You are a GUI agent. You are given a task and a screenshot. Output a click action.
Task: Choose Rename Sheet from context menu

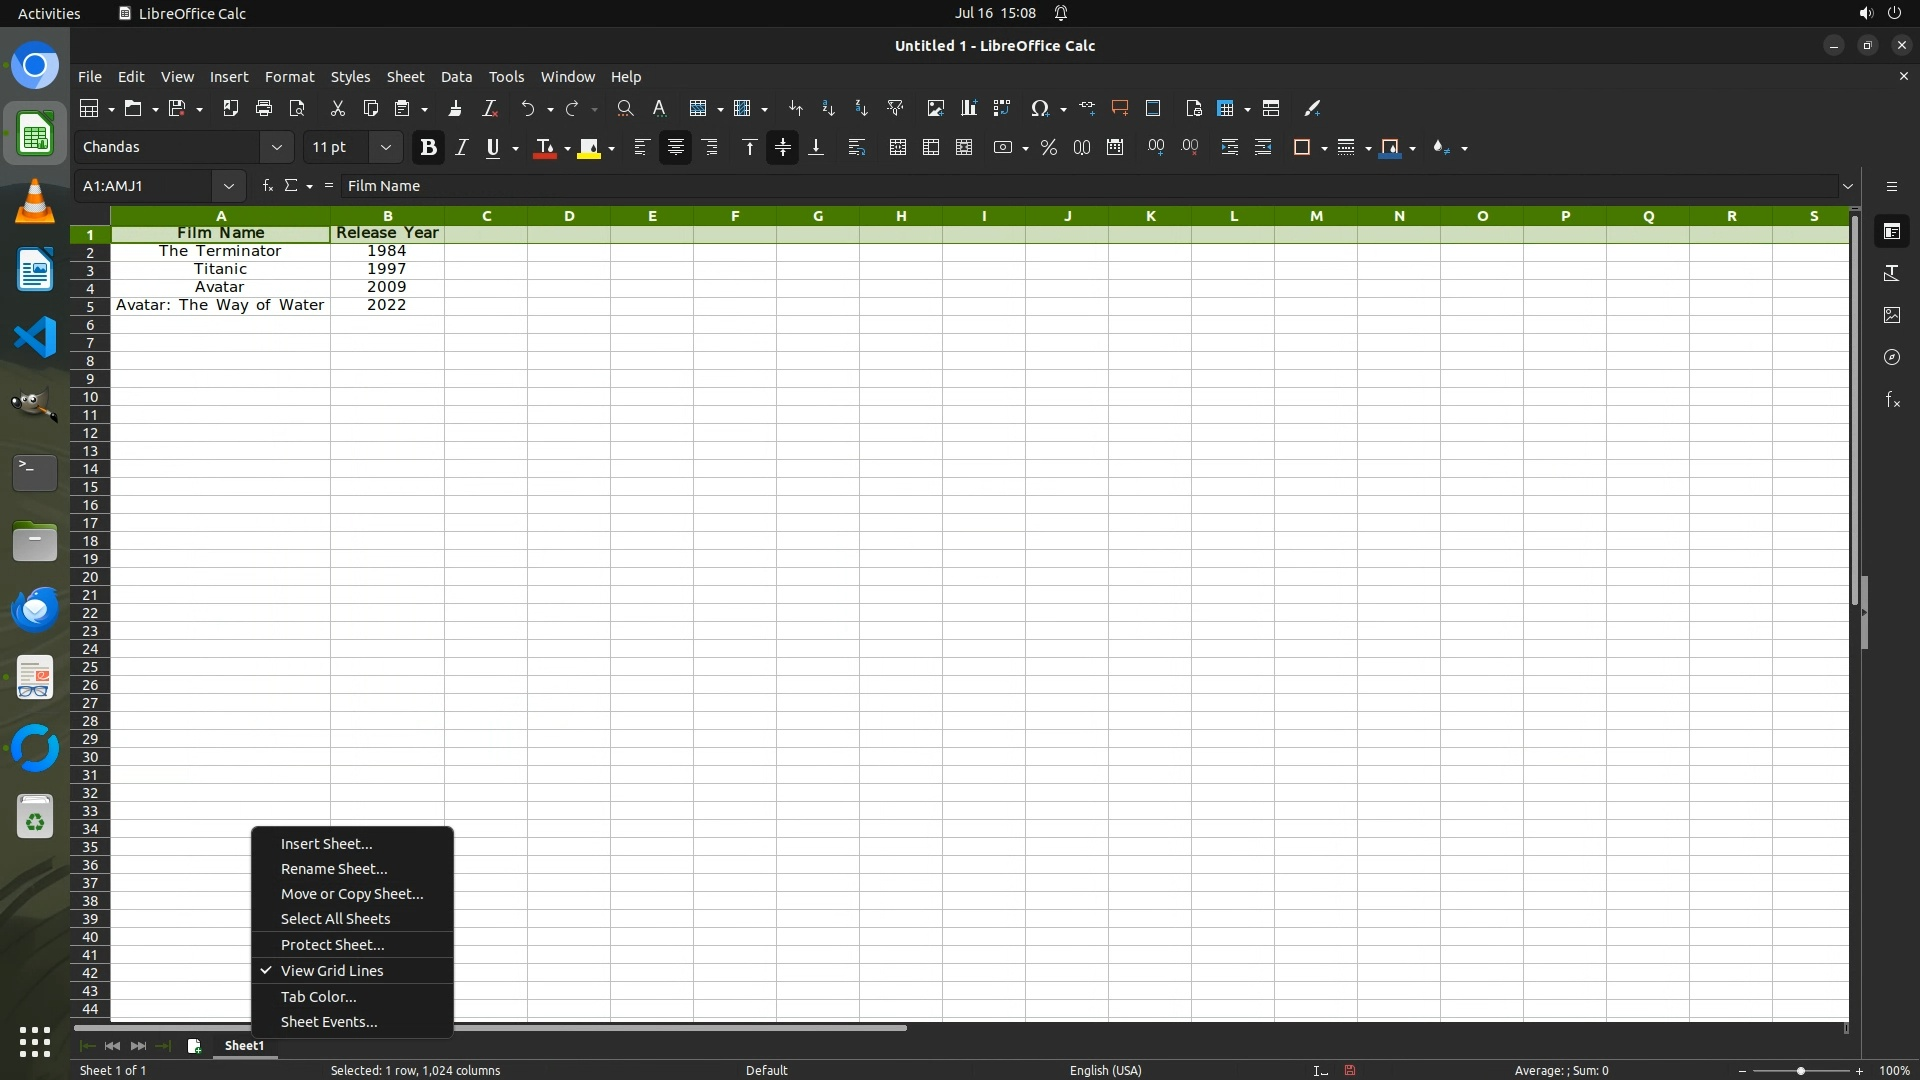334,868
